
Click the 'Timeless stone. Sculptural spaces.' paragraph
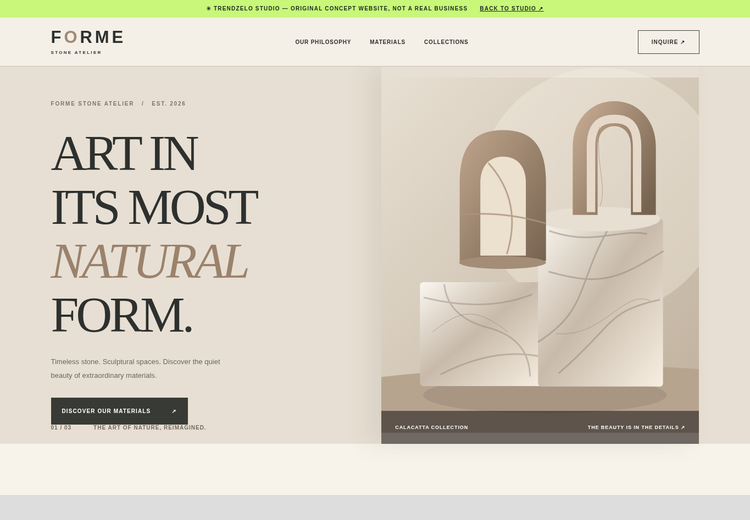tap(135, 368)
